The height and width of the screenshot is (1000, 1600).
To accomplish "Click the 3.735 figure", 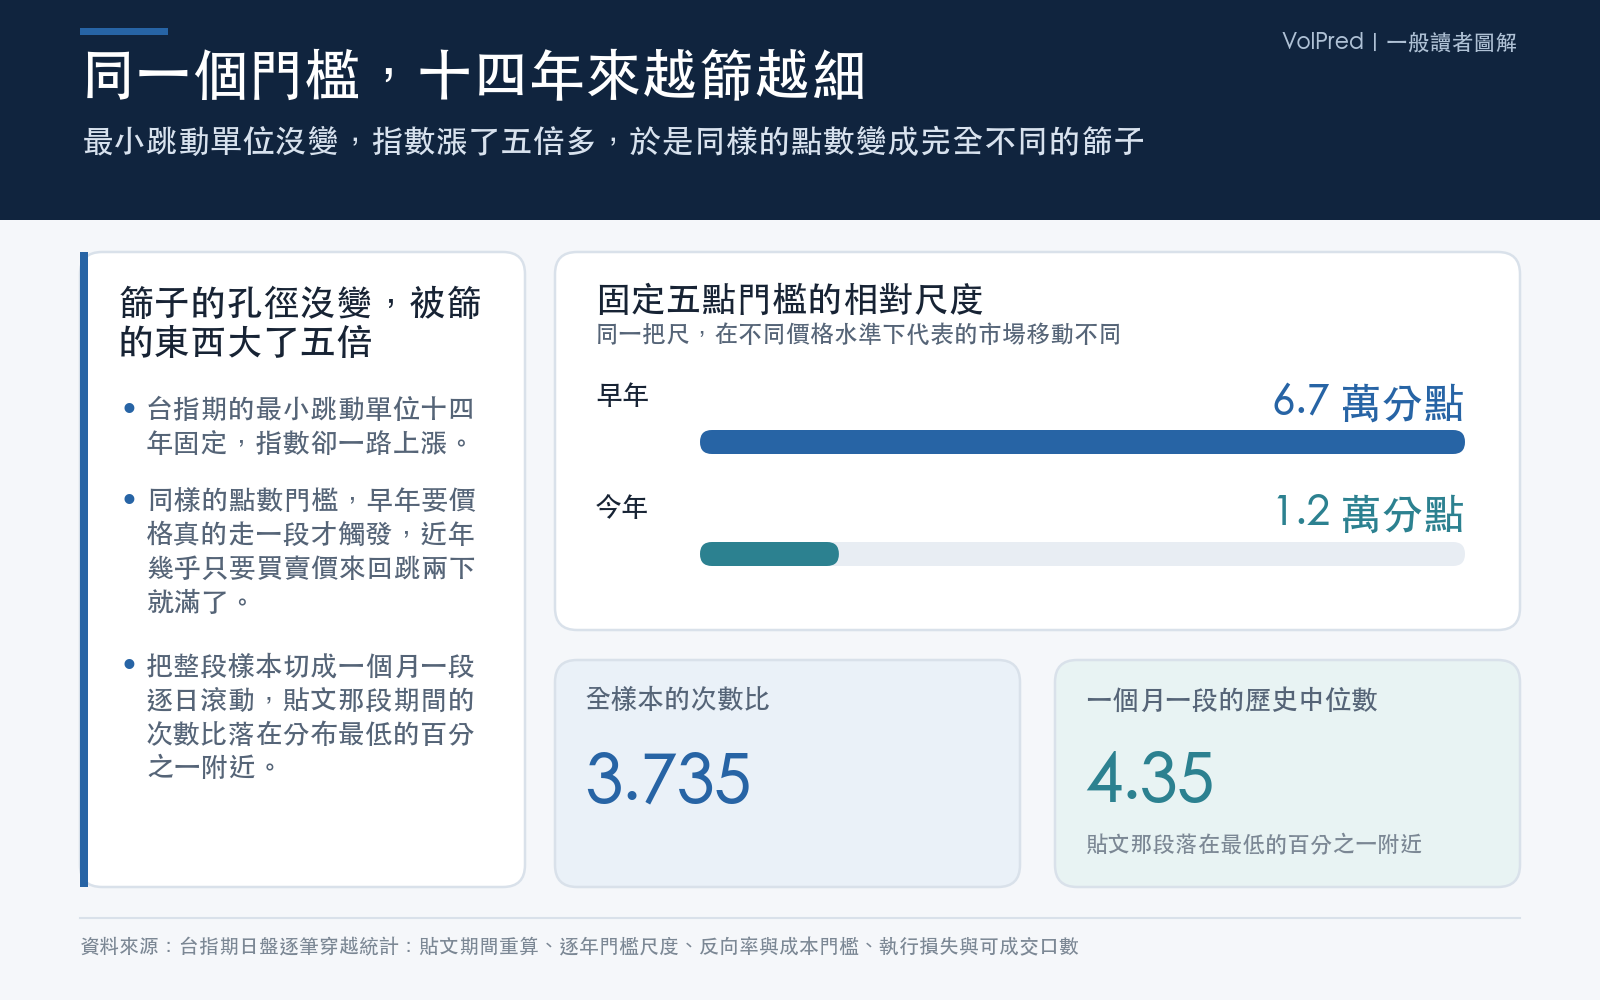I will coord(668,778).
